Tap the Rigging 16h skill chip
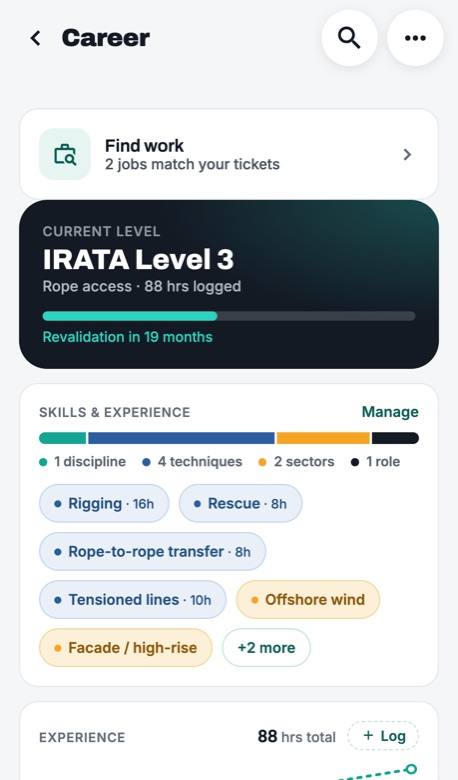Viewport: 458px width, 780px height. 104,503
